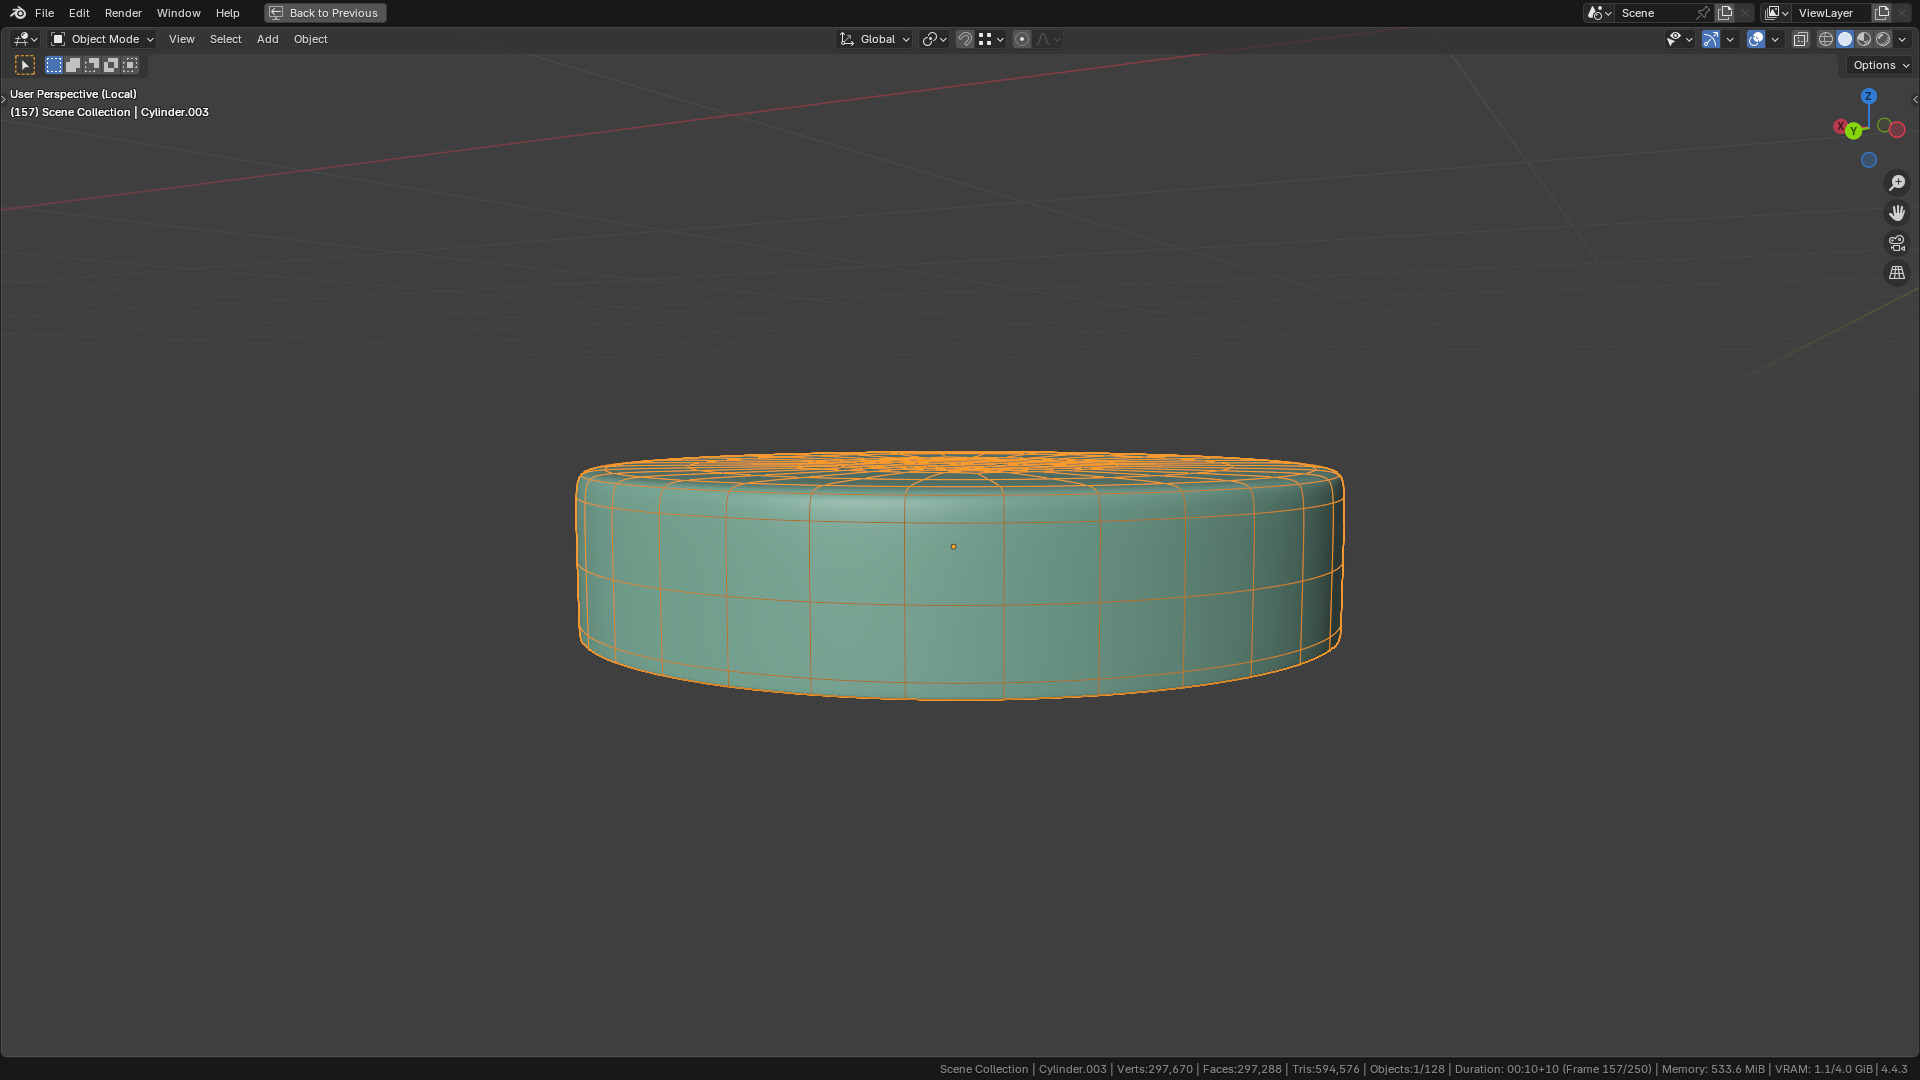Pin the Scene to workspace

point(1703,13)
